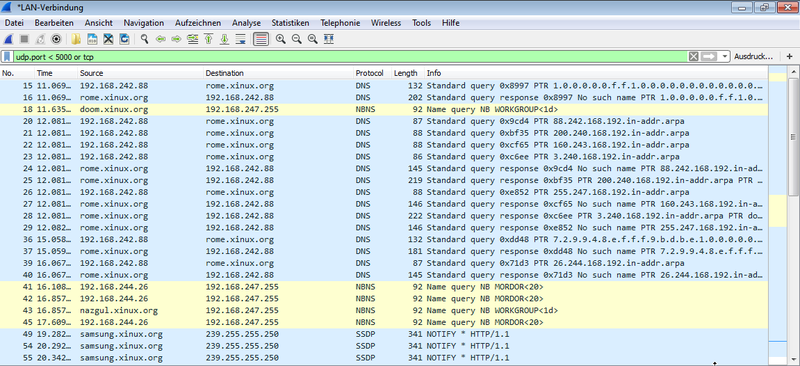Open the Aufzeichnen menu
This screenshot has height=366, width=800.
click(x=198, y=23)
